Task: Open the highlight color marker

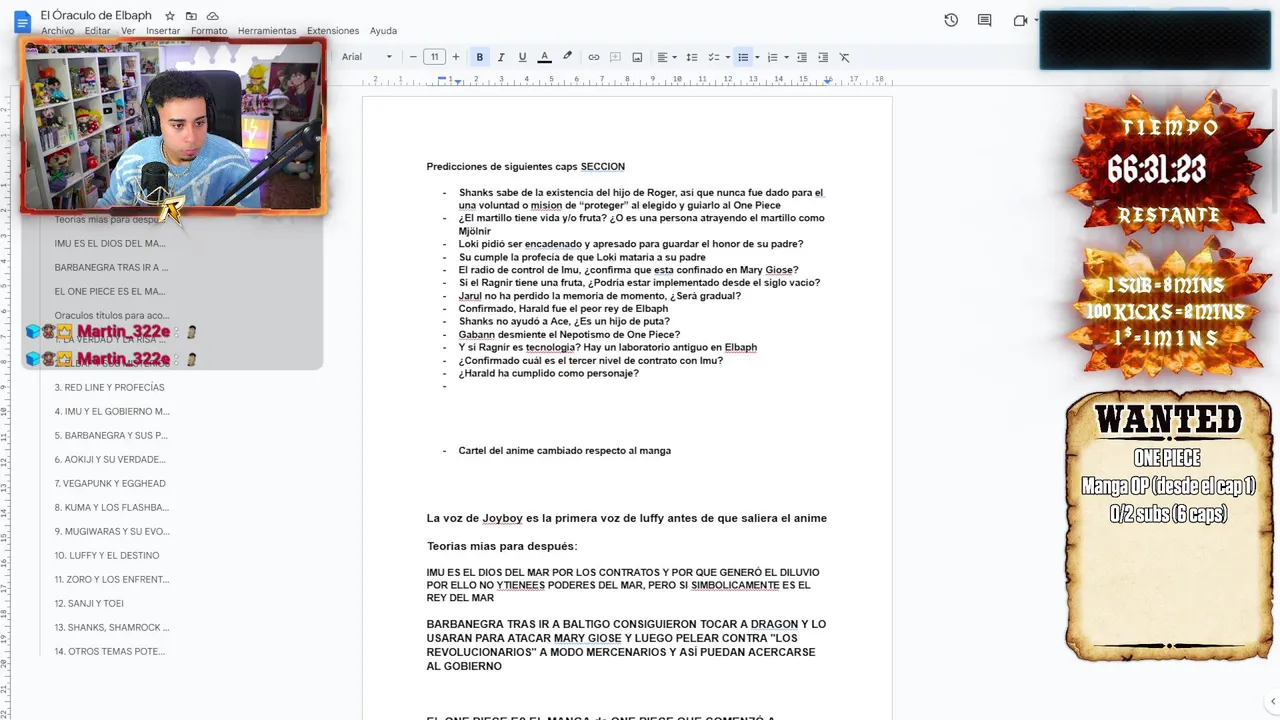Action: [567, 57]
